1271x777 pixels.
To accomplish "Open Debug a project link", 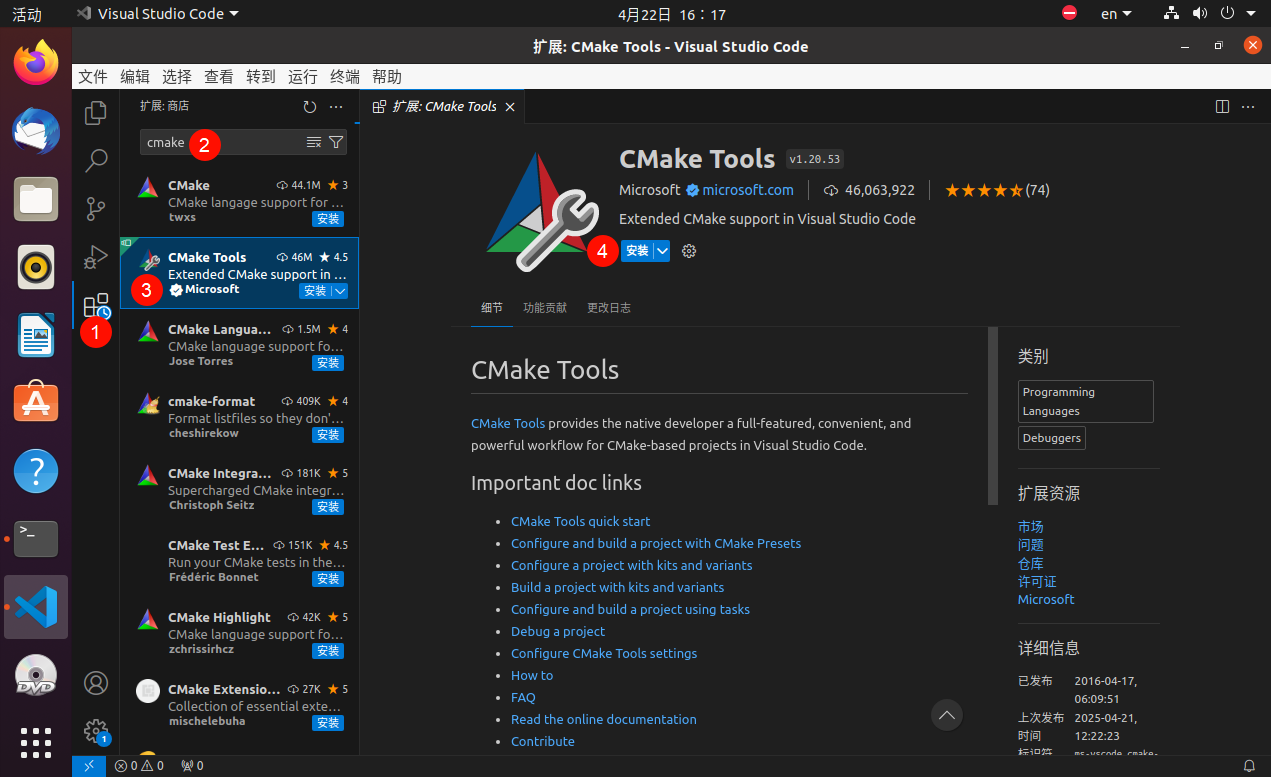I will coord(558,631).
